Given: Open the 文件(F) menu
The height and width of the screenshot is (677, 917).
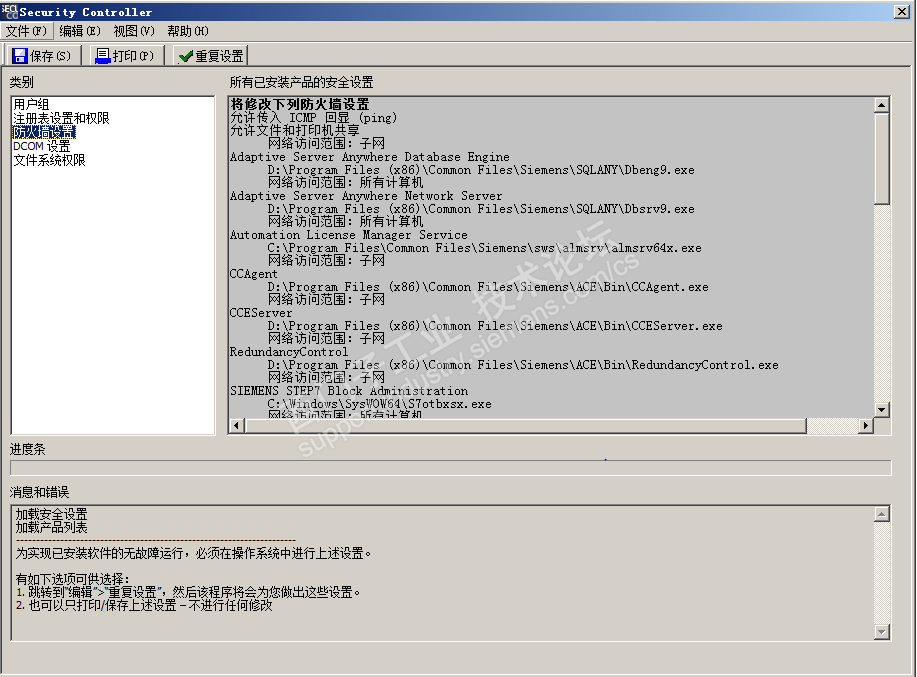Looking at the screenshot, I should [x=26, y=31].
